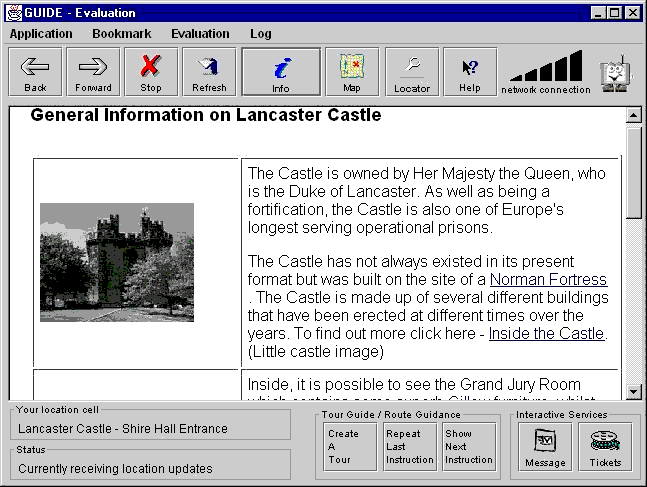Click the scrollbar down arrow
The image size is (647, 487).
633,391
